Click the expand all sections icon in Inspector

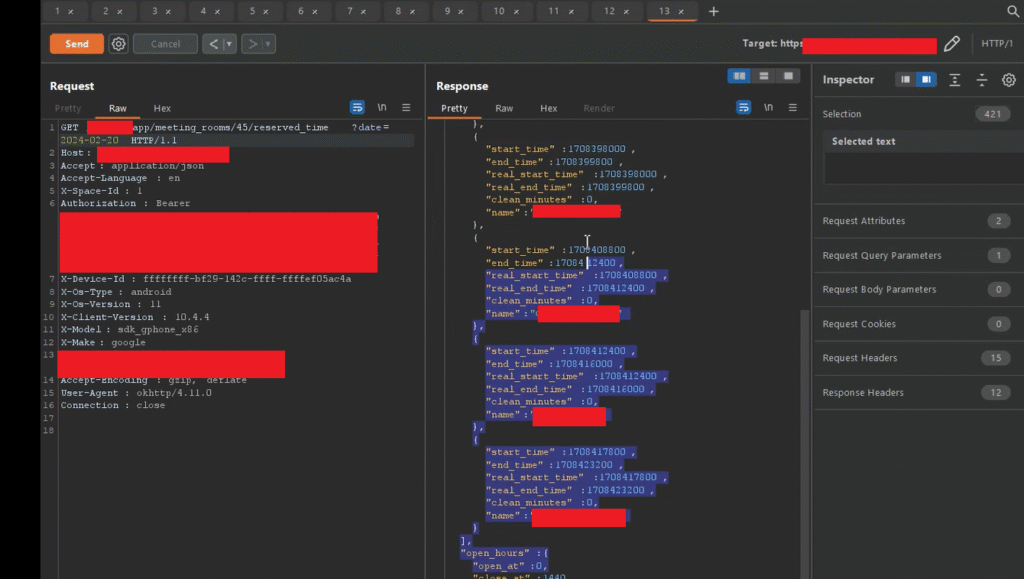(x=955, y=80)
